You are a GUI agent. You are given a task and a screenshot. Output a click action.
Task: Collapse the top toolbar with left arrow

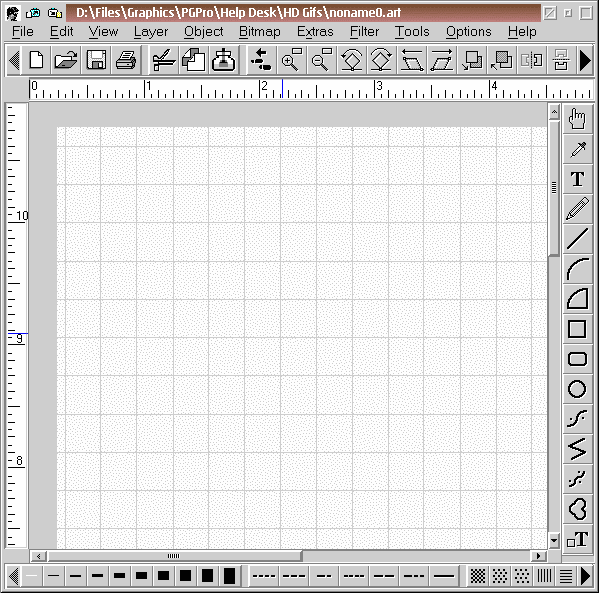point(14,60)
